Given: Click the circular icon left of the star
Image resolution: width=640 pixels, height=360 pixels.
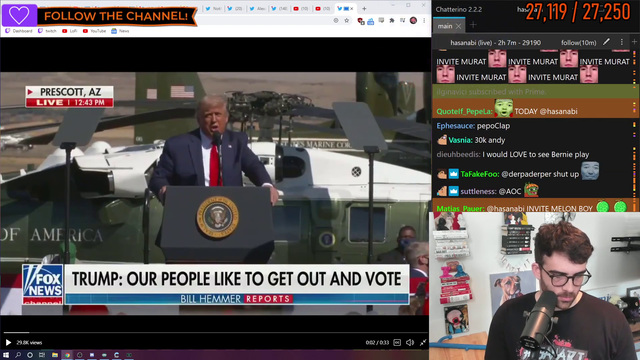Looking at the screenshot, I should (336, 20).
